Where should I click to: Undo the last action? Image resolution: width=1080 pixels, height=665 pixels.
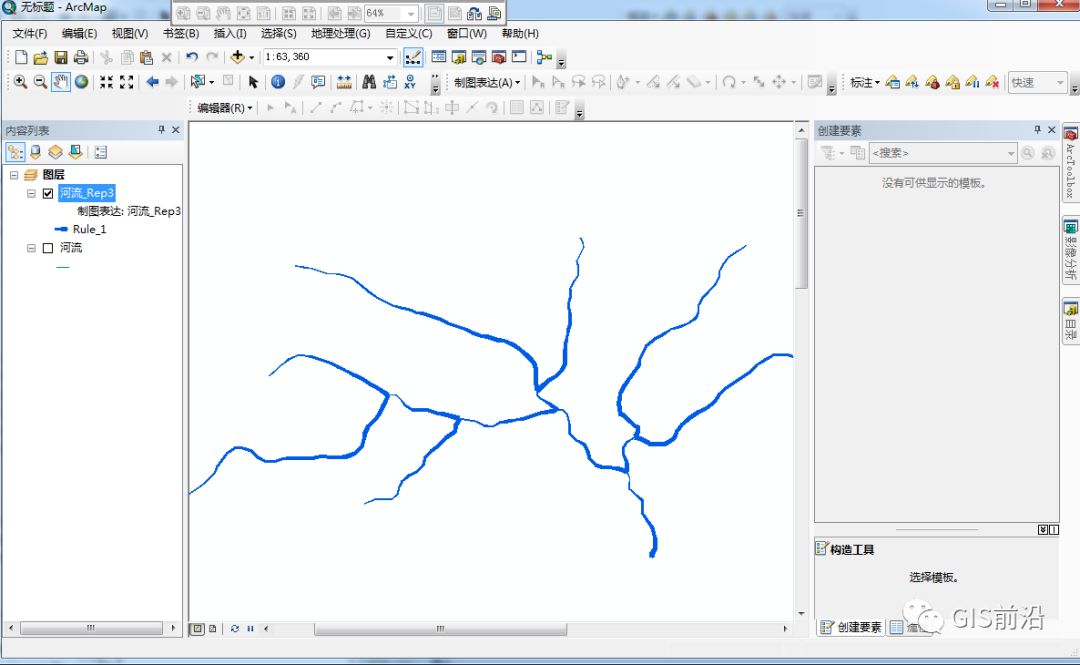click(x=191, y=57)
